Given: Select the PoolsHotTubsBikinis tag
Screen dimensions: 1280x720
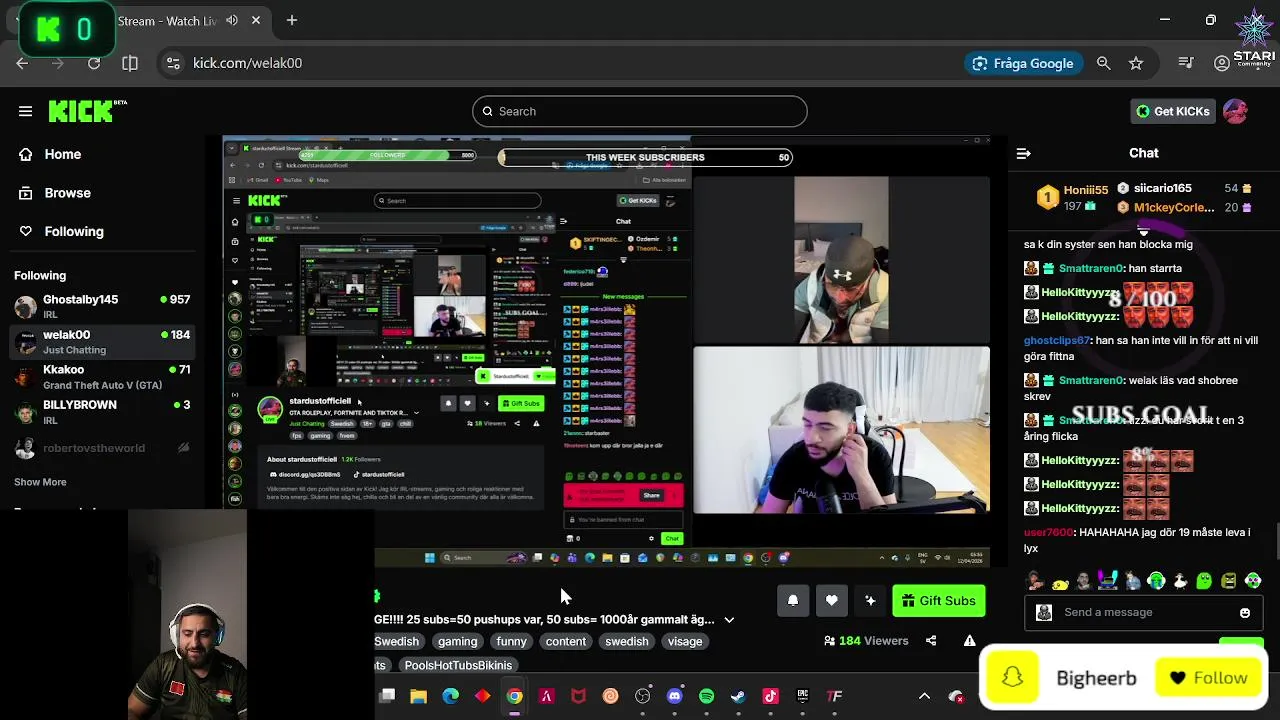Looking at the screenshot, I should [458, 665].
